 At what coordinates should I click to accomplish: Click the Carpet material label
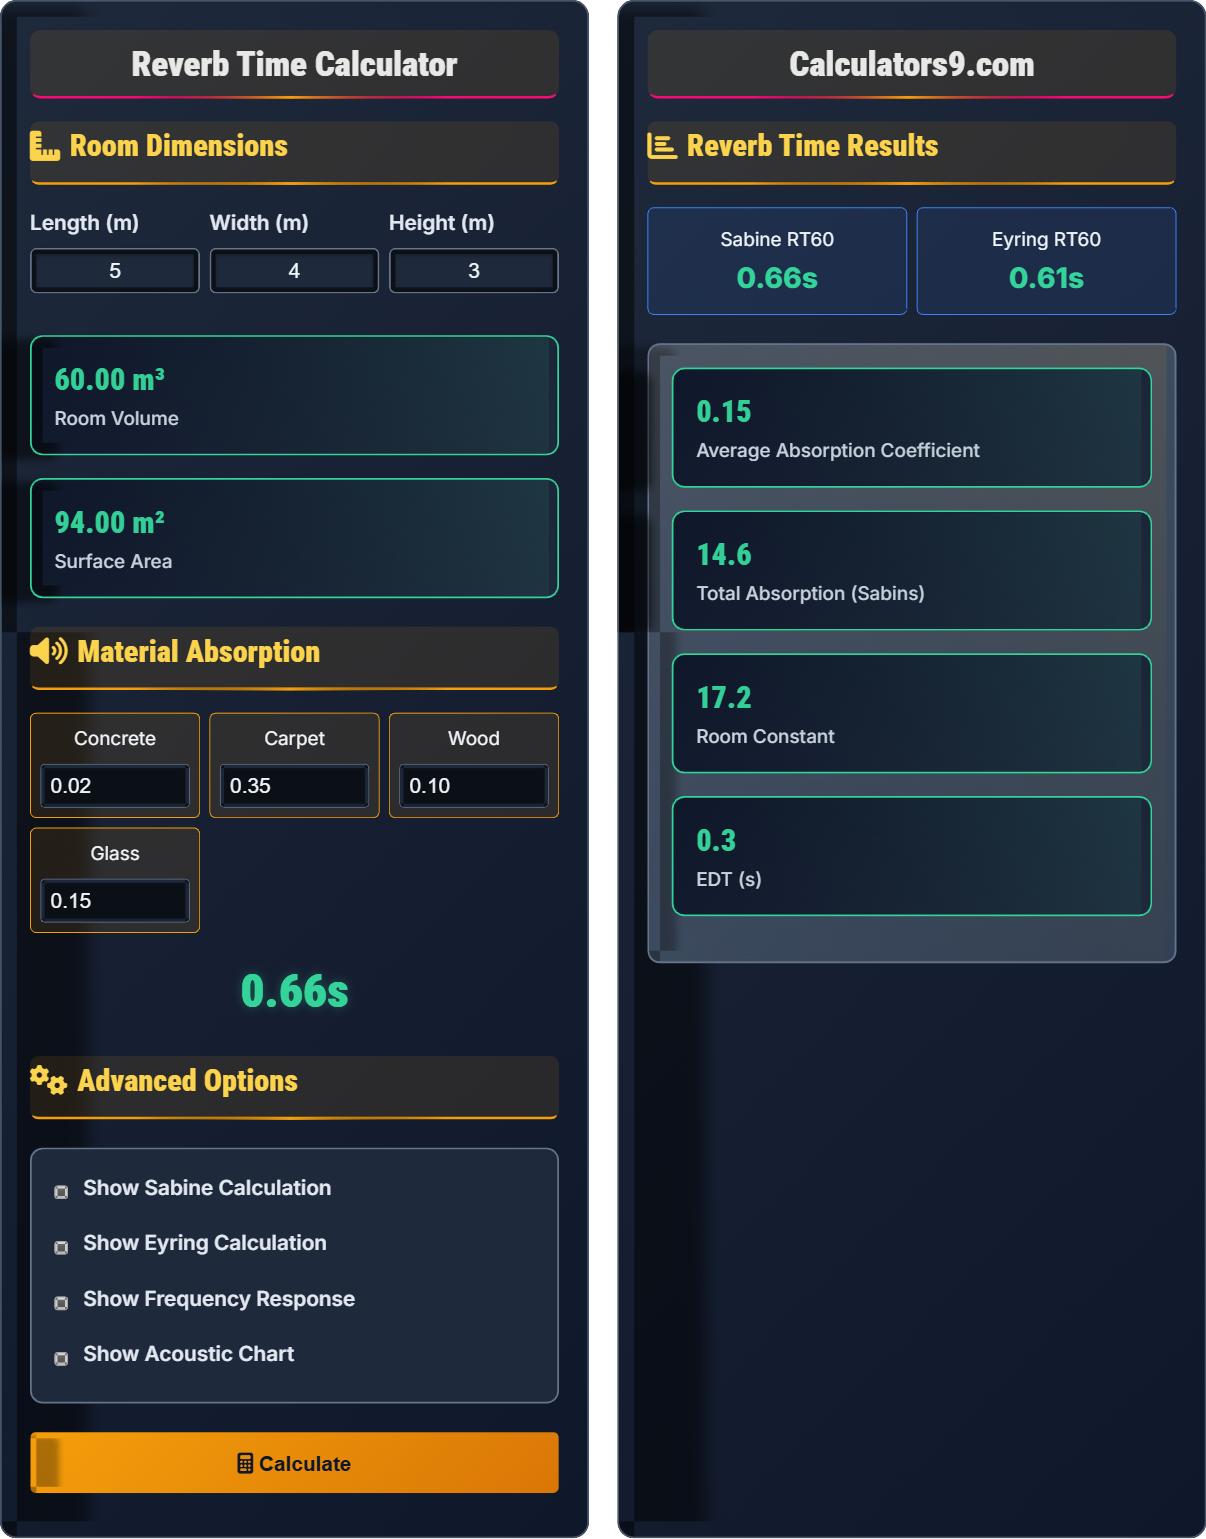tap(294, 739)
